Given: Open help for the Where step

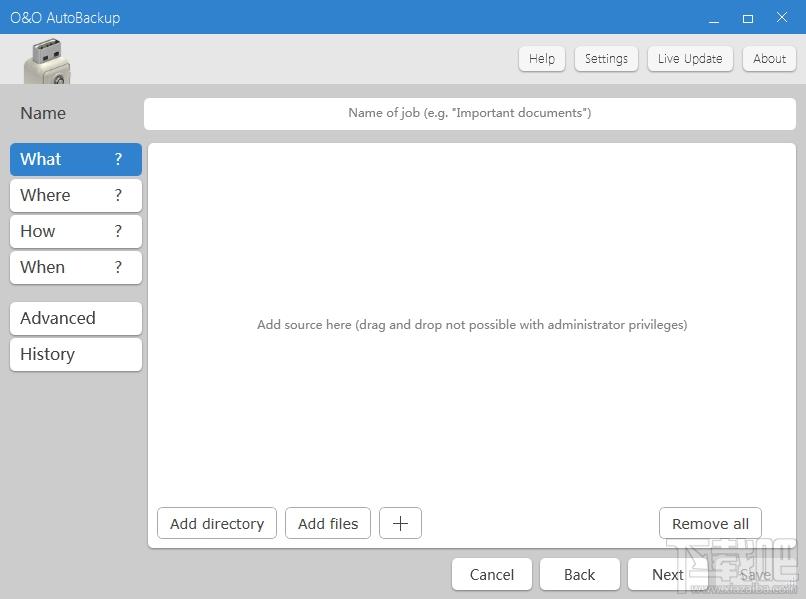Looking at the screenshot, I should [x=118, y=195].
